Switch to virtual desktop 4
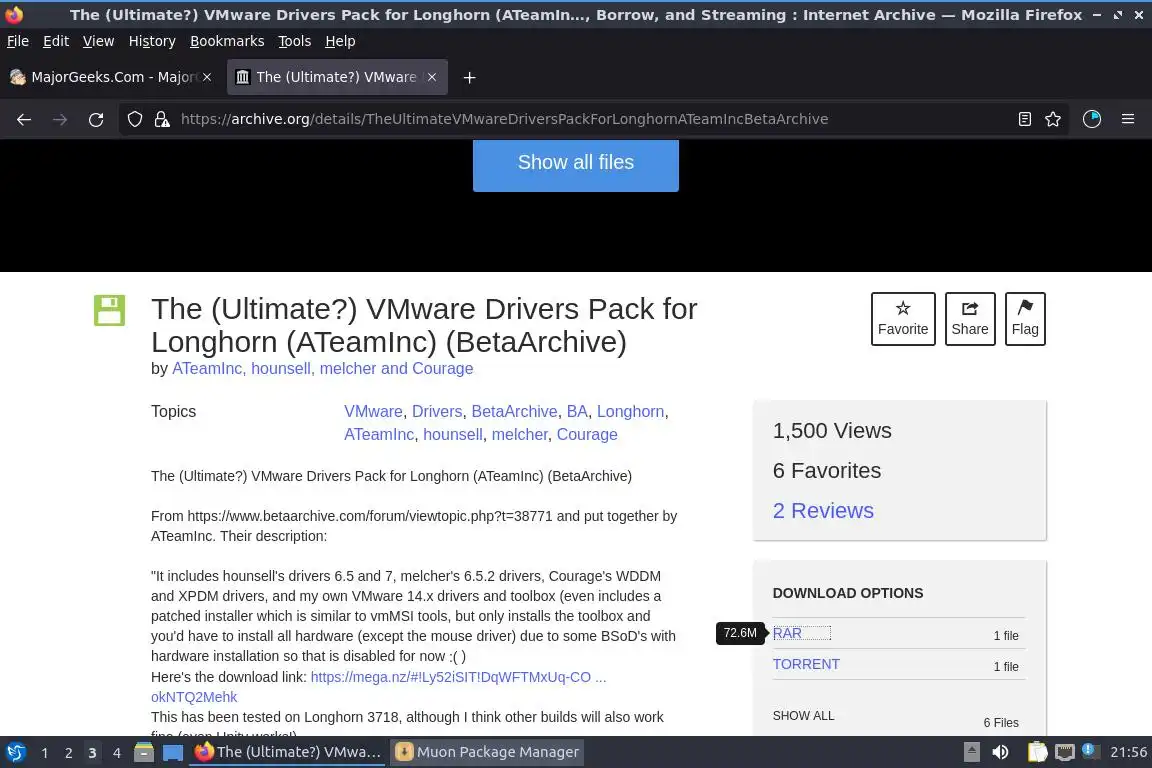This screenshot has width=1152, height=768. coord(116,753)
